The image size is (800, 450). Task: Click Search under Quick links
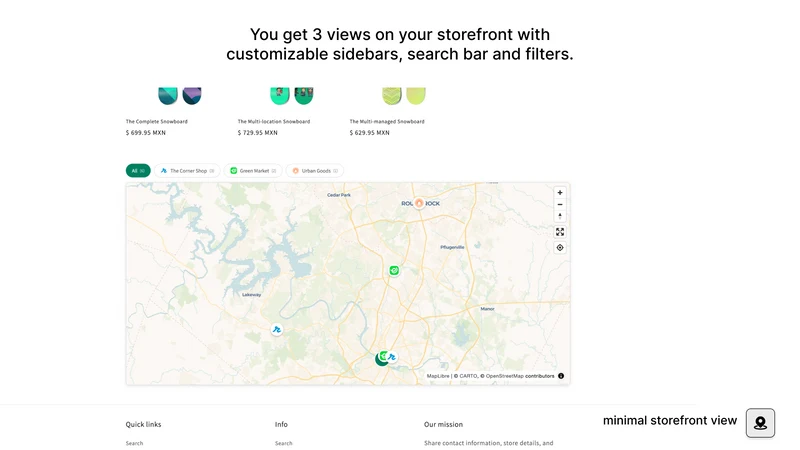click(x=135, y=443)
